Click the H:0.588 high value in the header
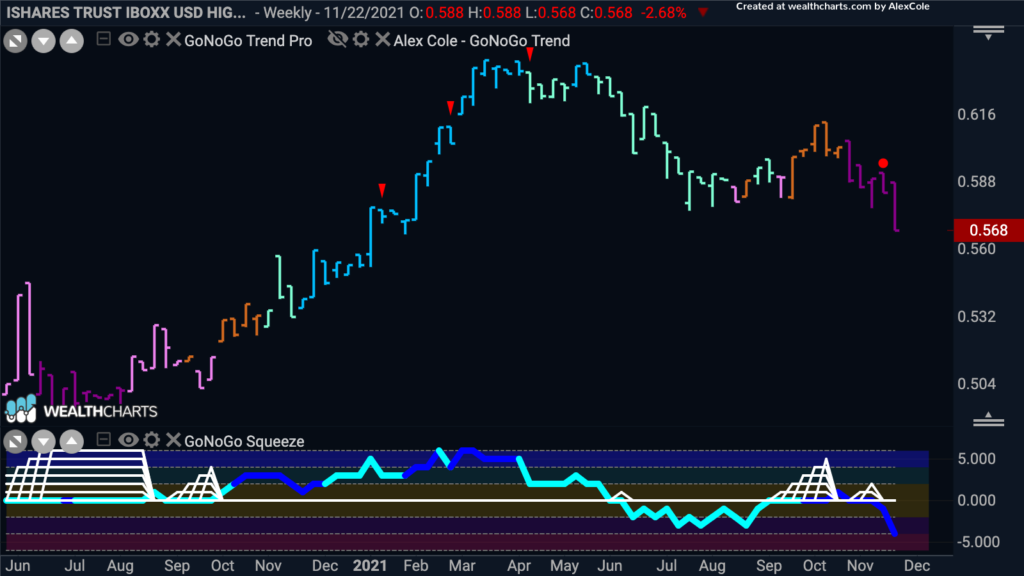The width and height of the screenshot is (1024, 576). click(494, 12)
